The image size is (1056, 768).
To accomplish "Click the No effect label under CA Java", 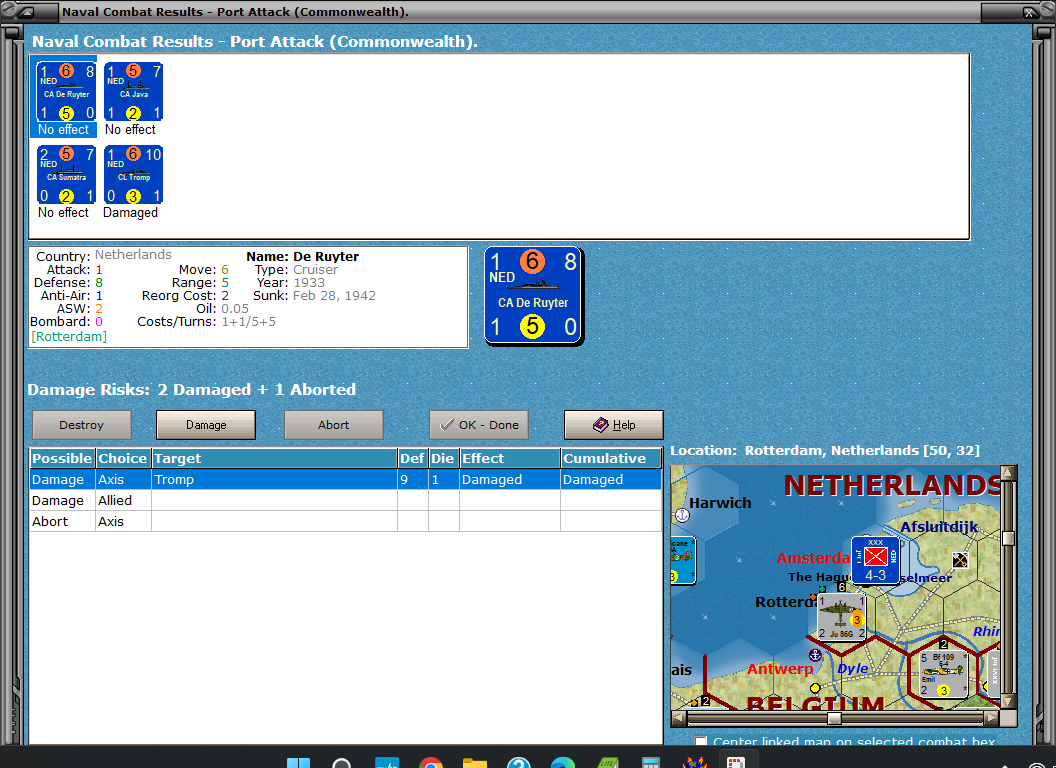I will tap(131, 129).
